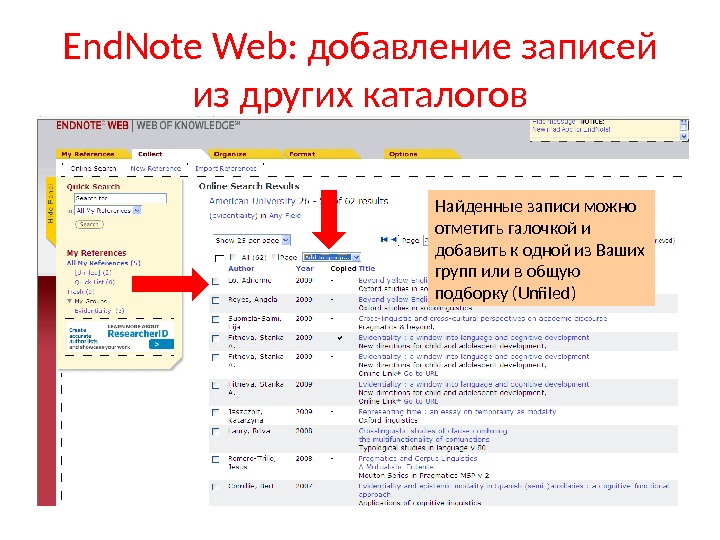Screen dimensions: 720x540
Task: Open the Evidentiality group
Action: click(x=99, y=311)
